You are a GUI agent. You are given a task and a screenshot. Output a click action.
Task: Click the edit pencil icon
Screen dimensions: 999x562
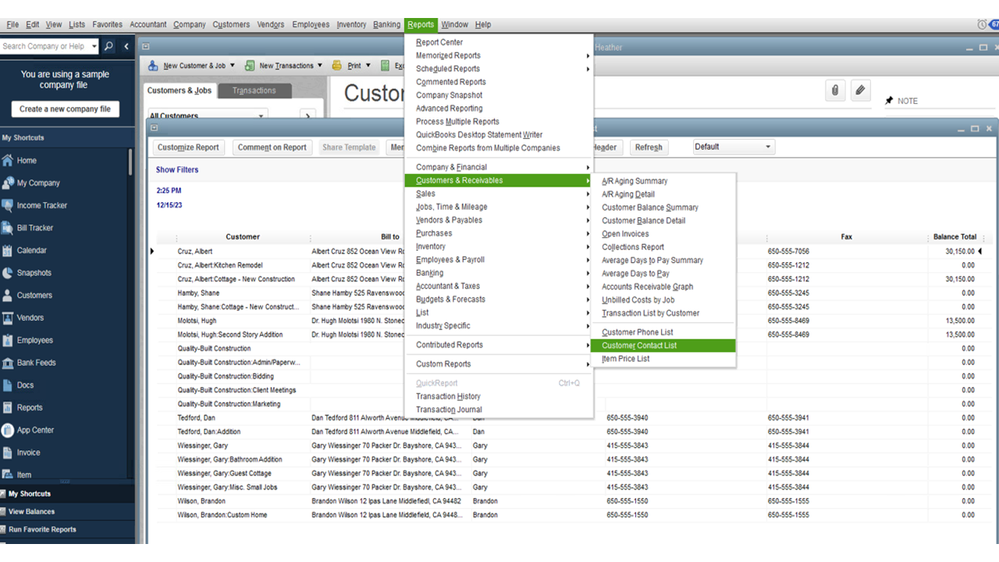[x=860, y=90]
